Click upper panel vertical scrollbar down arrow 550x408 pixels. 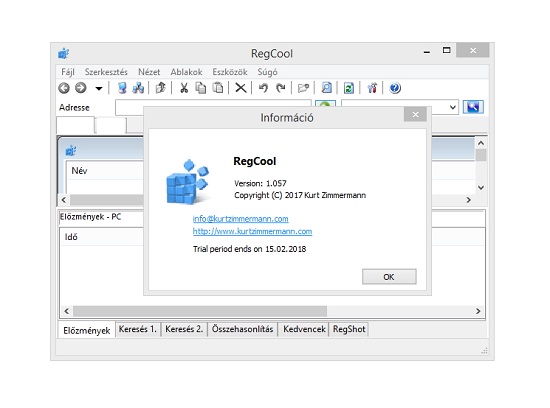point(481,187)
